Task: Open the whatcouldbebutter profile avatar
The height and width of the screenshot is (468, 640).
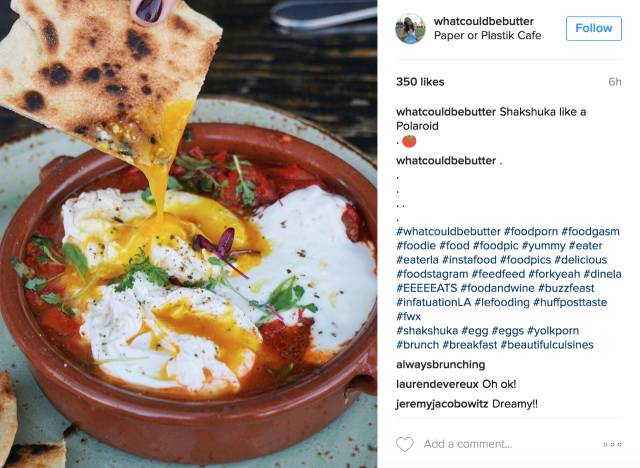Action: pos(410,28)
